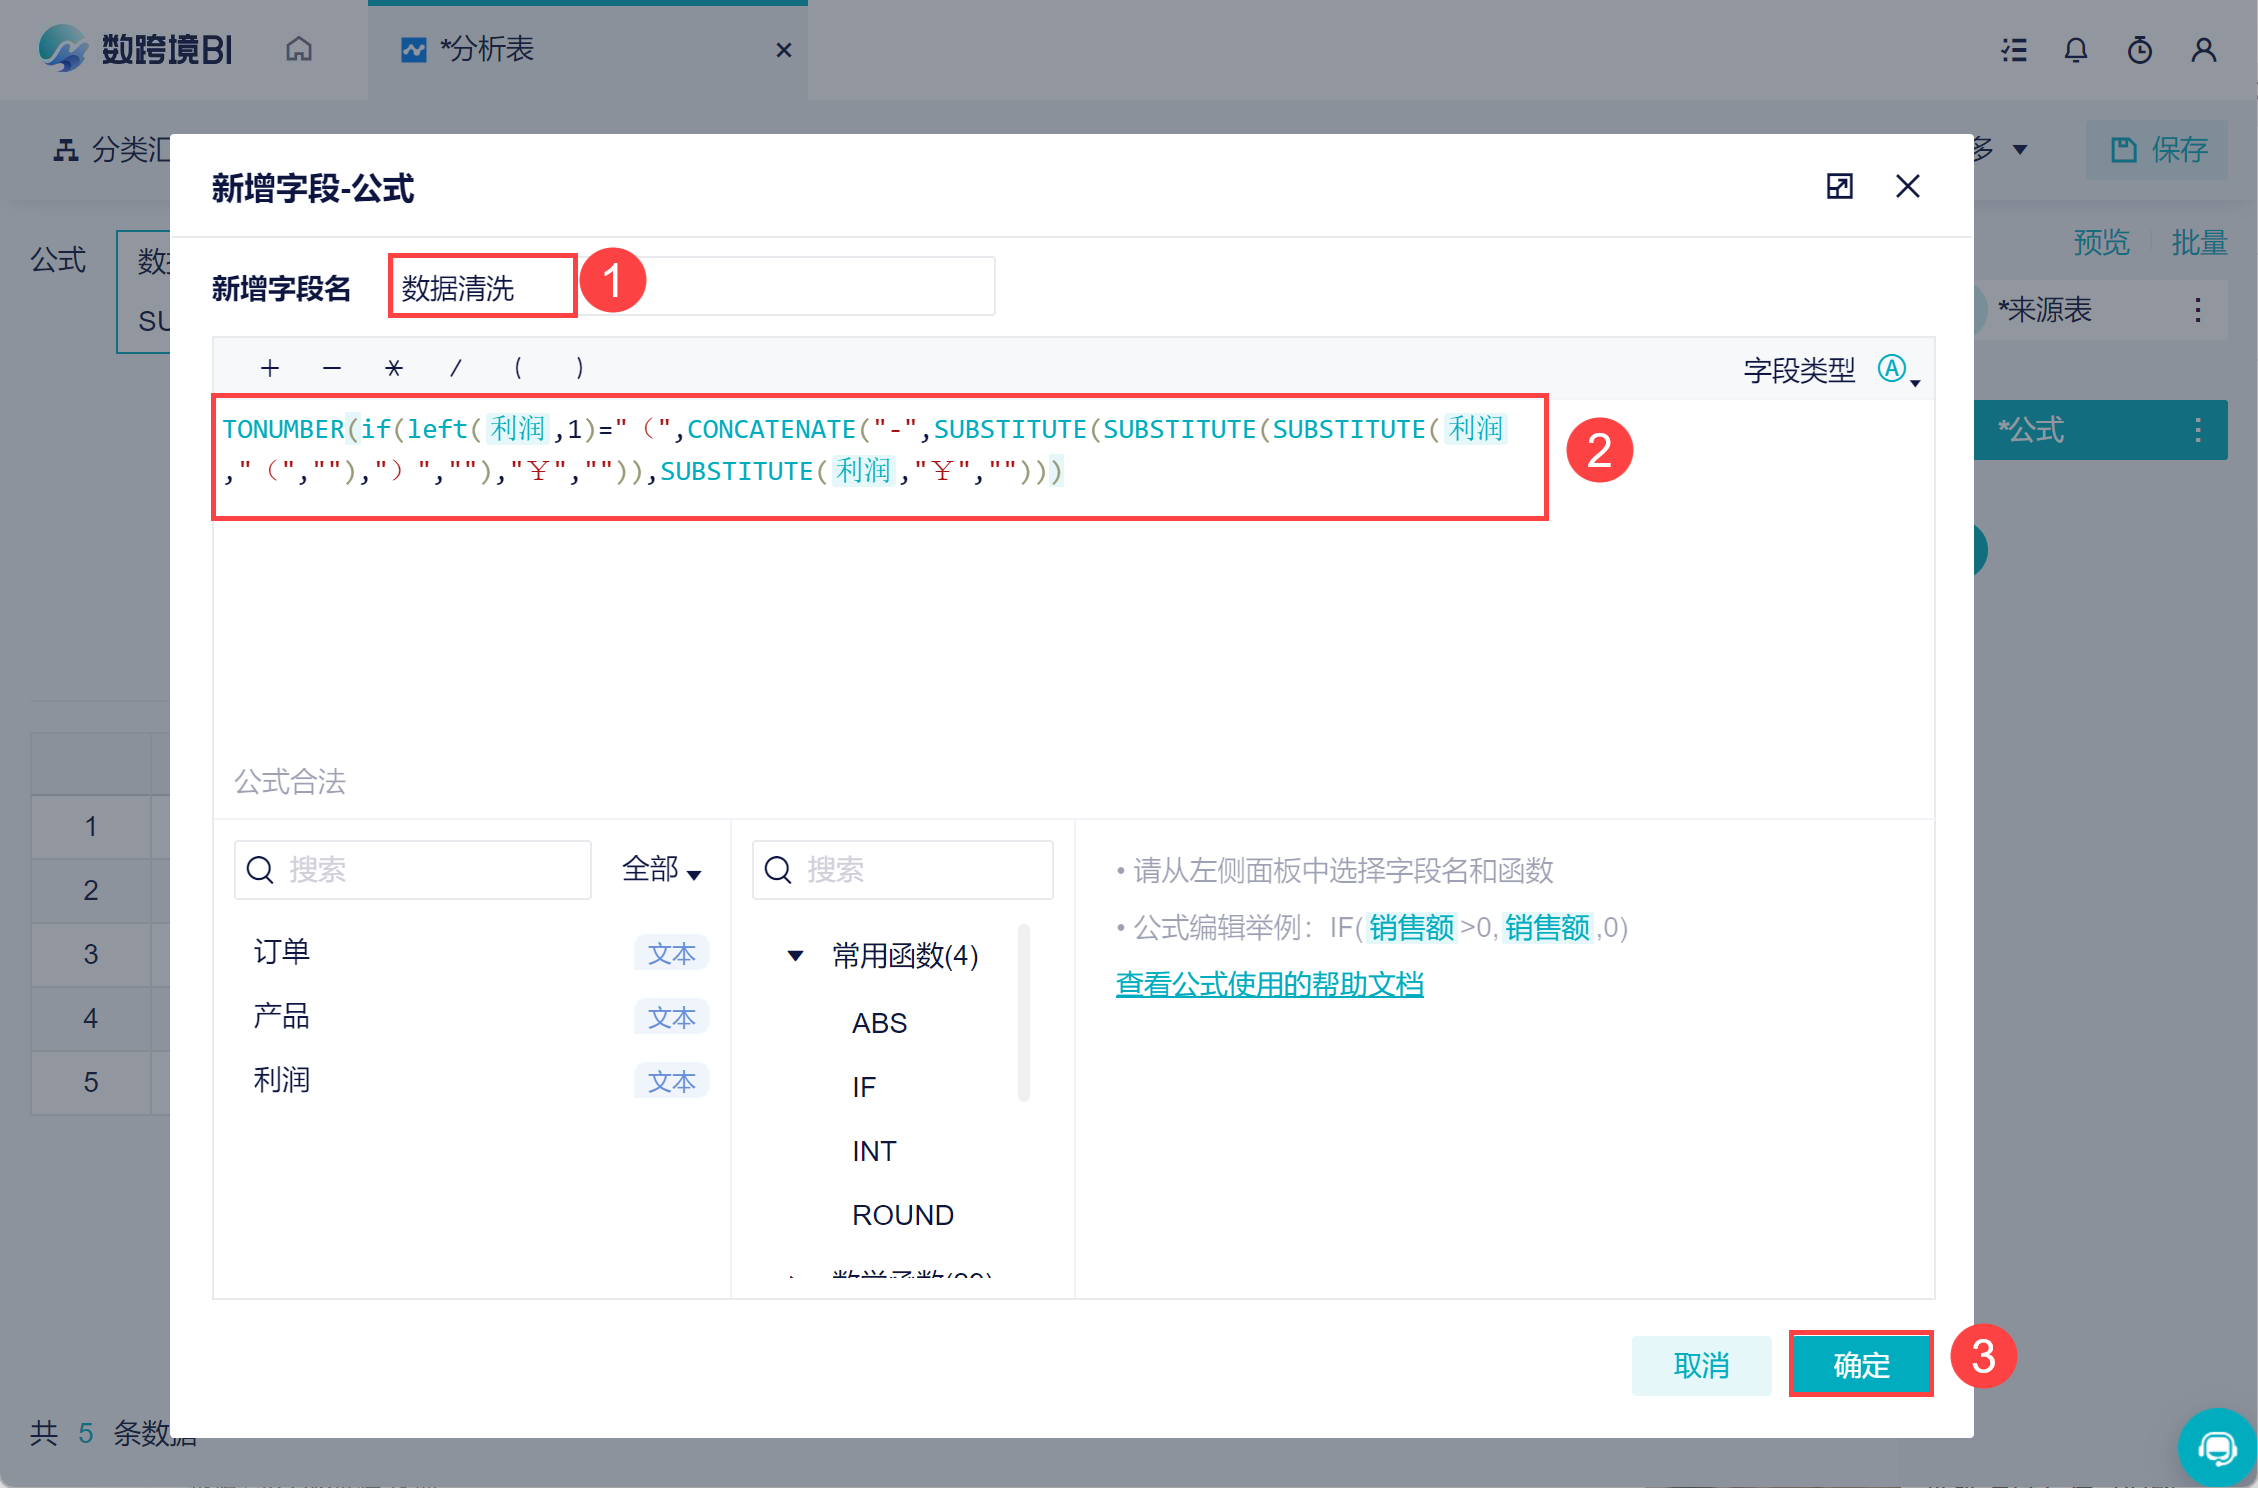Open the chat support bubble icon
Screen dimensions: 2258x1488
click(x=2217, y=1447)
